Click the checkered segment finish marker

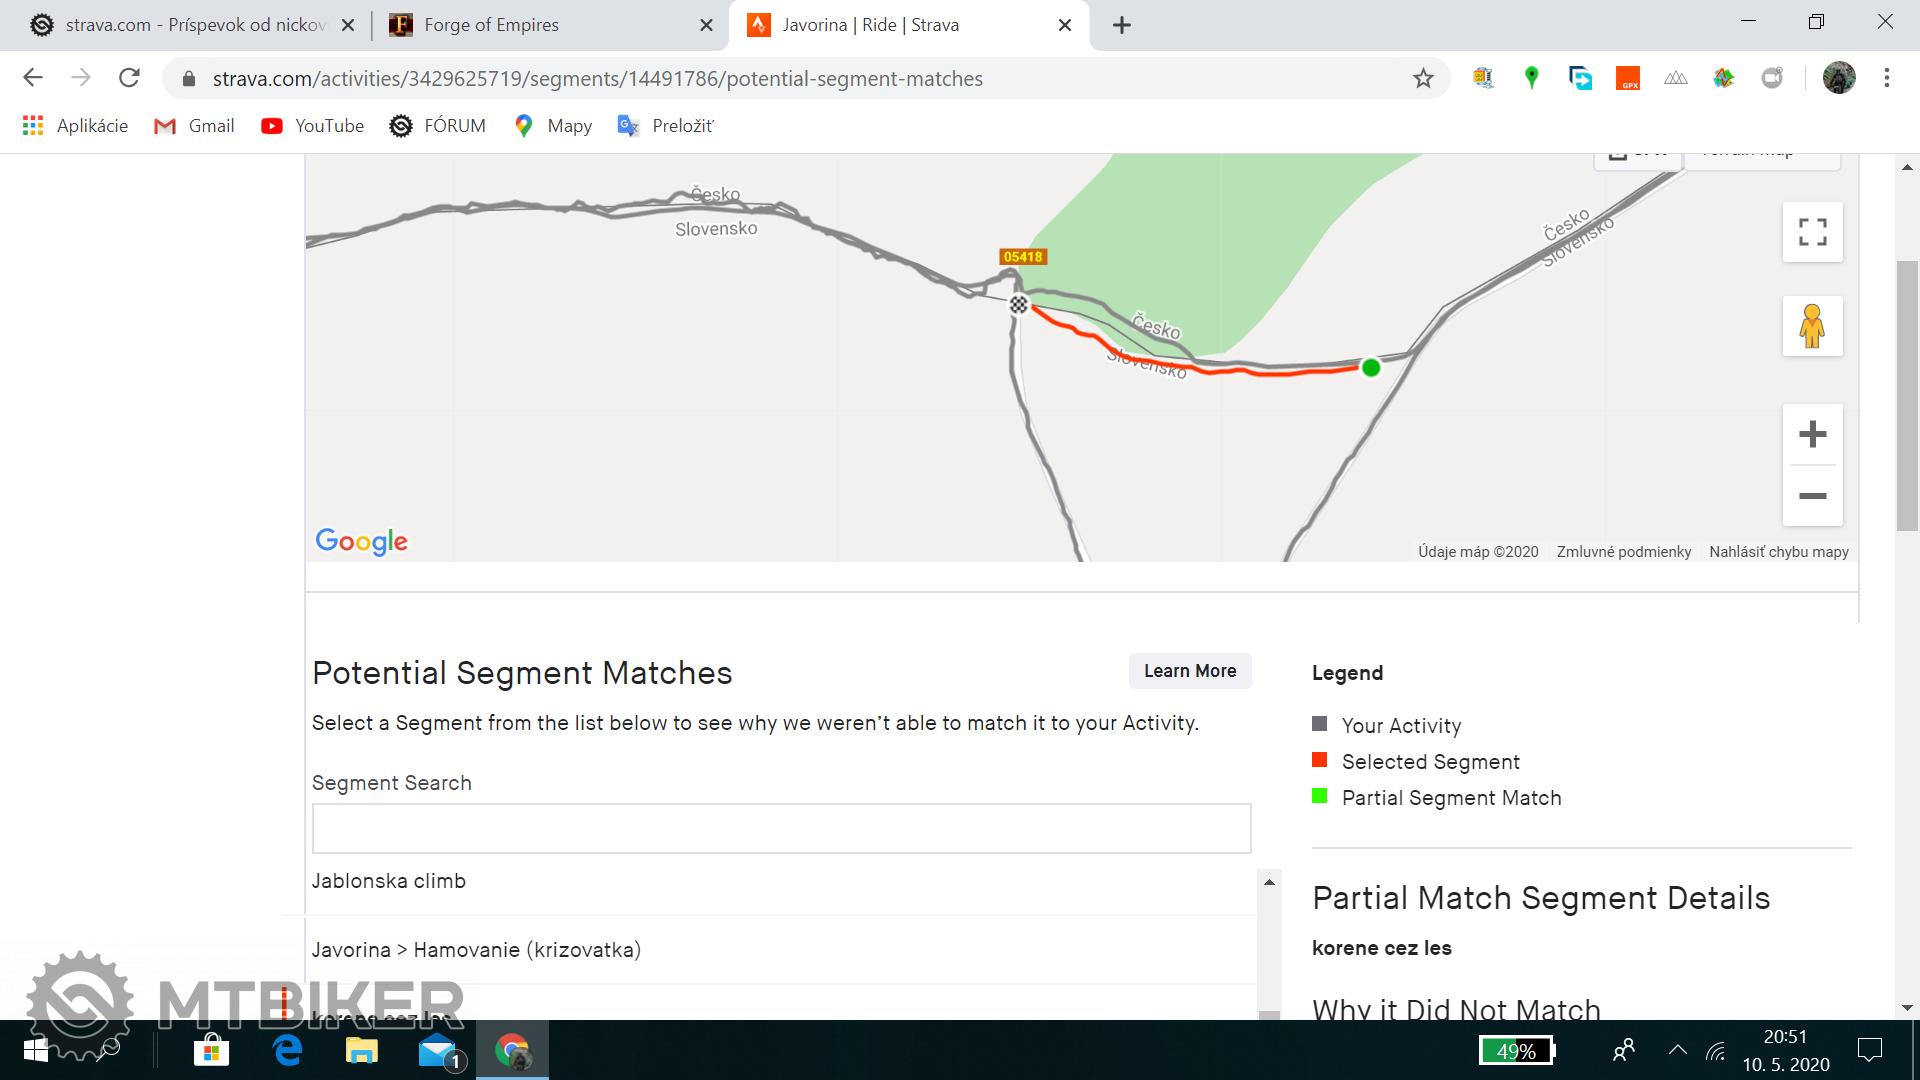click(x=1018, y=304)
